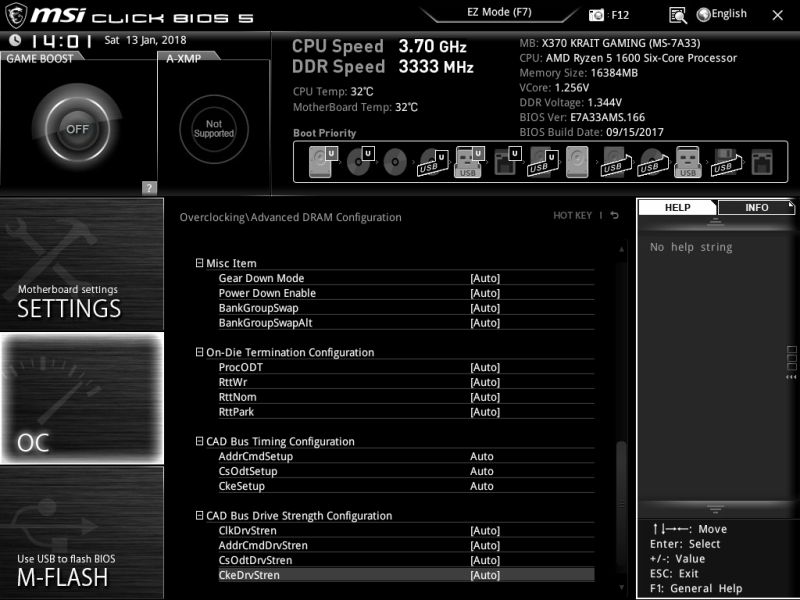The width and height of the screenshot is (800, 600).
Task: Select the legacy USB CD/DVD boot device
Action: pos(653,162)
